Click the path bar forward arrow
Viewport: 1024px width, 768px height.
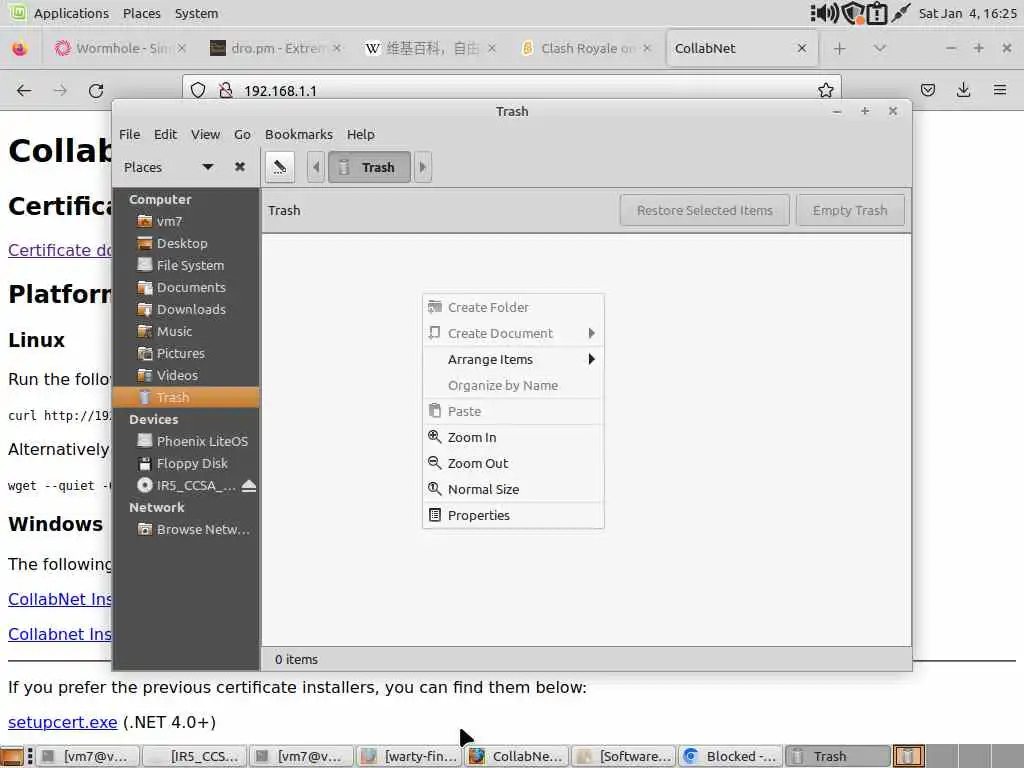tap(423, 167)
